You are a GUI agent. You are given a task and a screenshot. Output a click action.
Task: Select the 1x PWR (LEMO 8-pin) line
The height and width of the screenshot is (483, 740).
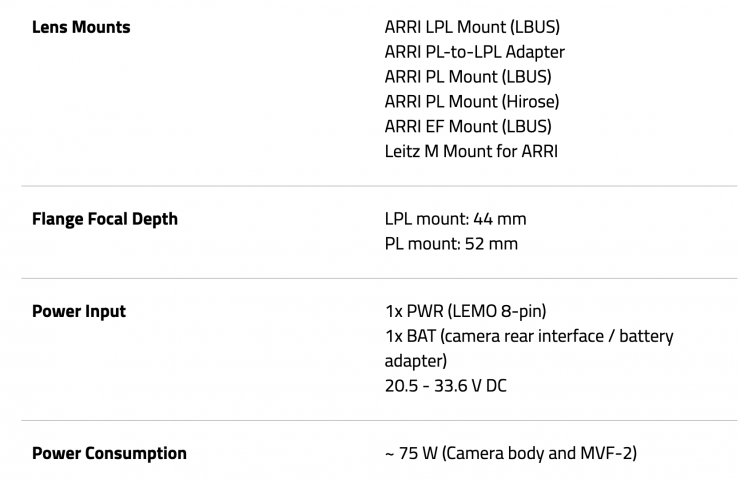(465, 311)
